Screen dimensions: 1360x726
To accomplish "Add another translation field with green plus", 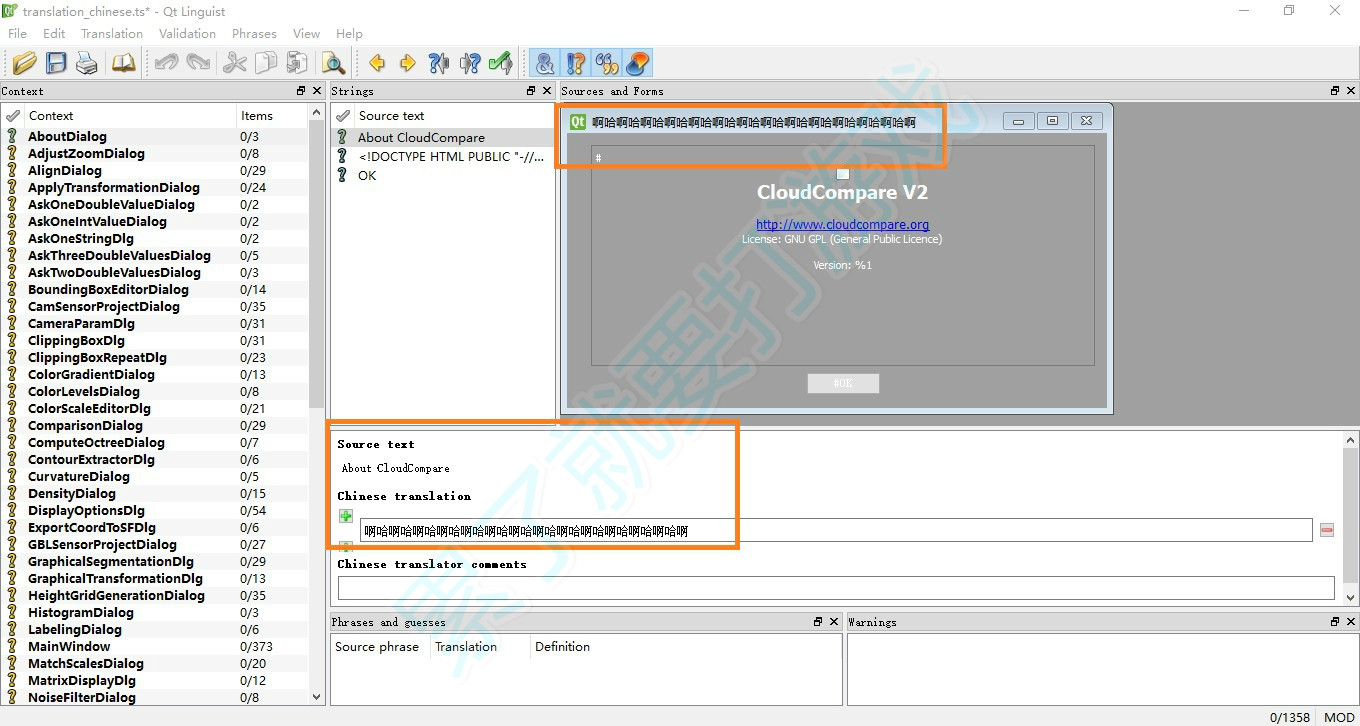I will (345, 516).
